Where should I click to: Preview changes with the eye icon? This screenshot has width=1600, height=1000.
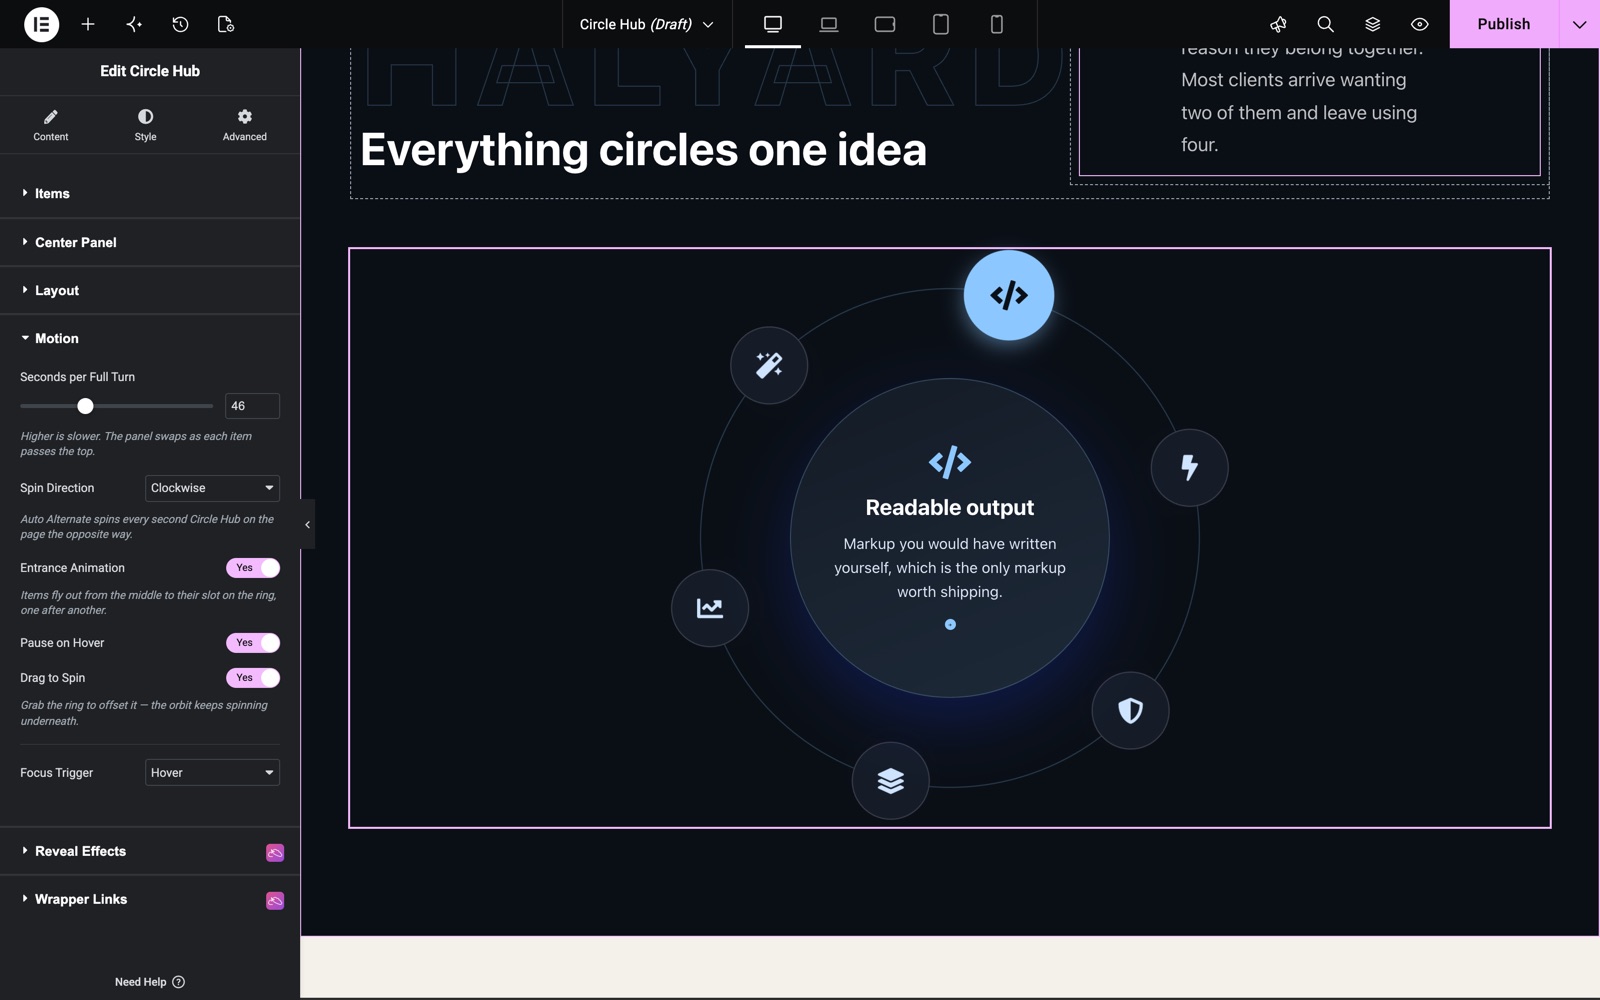click(1419, 24)
